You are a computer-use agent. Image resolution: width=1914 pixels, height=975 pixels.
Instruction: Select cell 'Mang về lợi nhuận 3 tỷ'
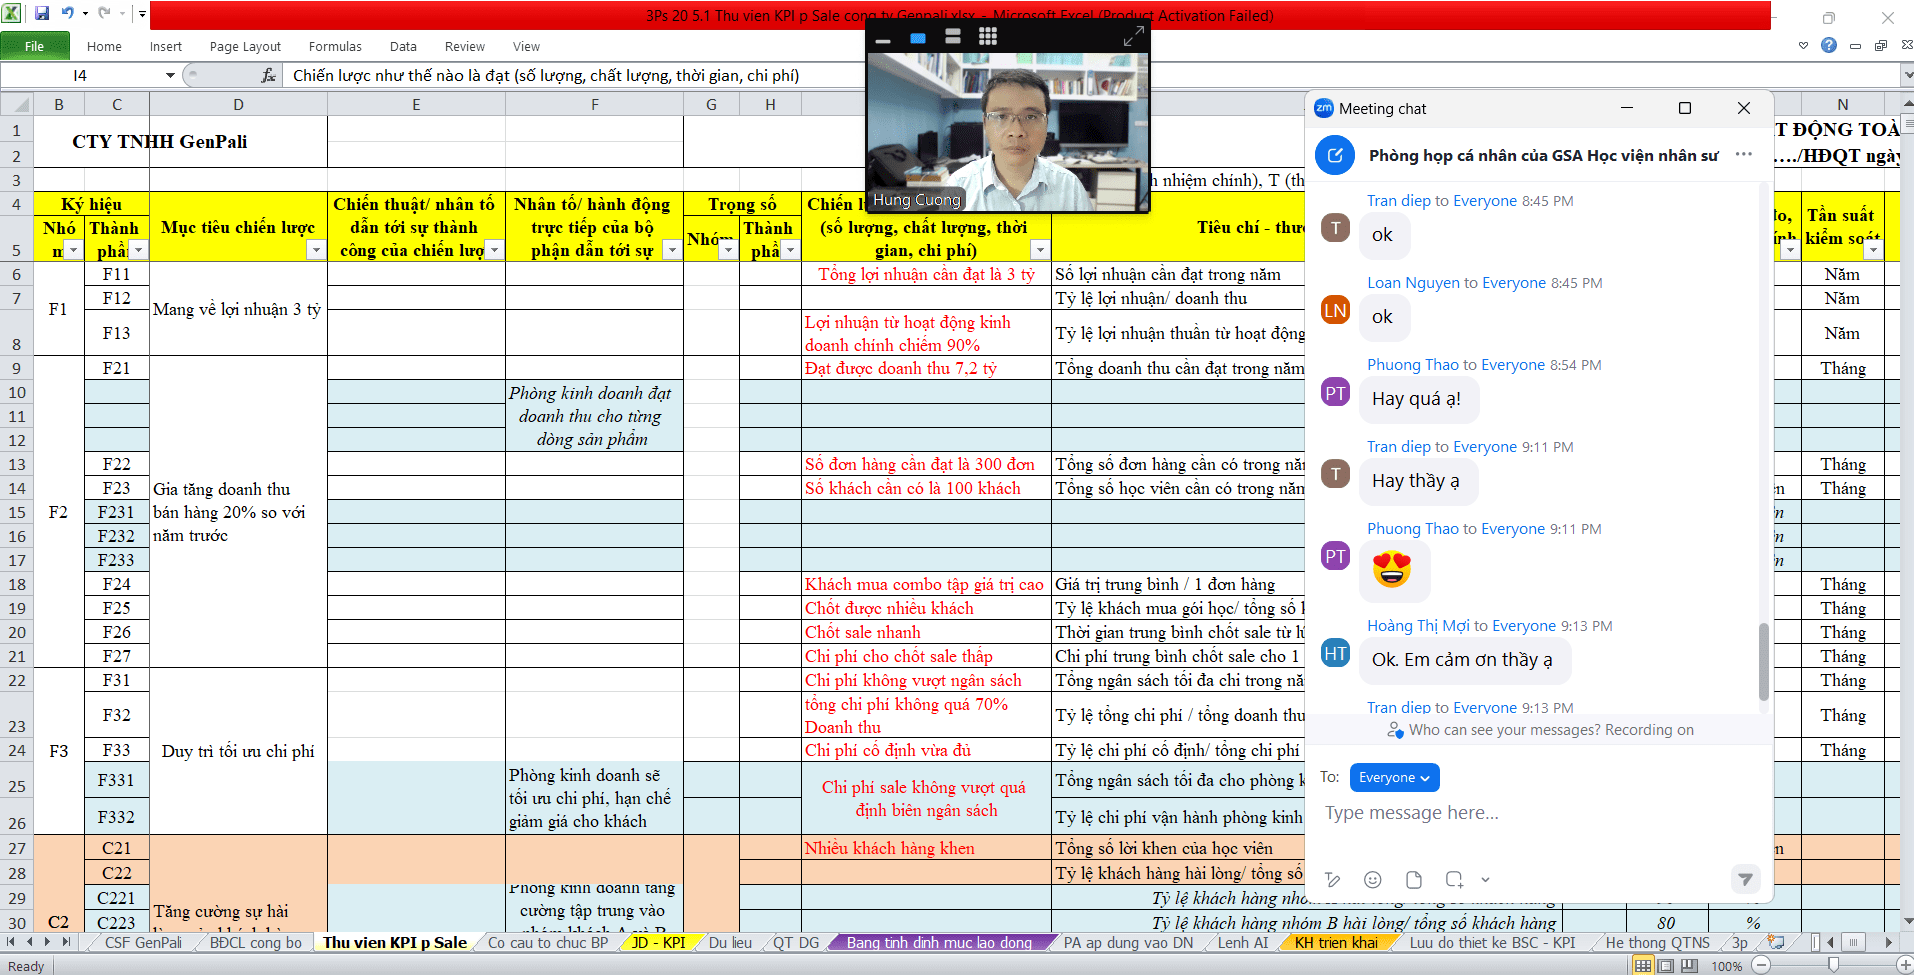click(x=238, y=309)
